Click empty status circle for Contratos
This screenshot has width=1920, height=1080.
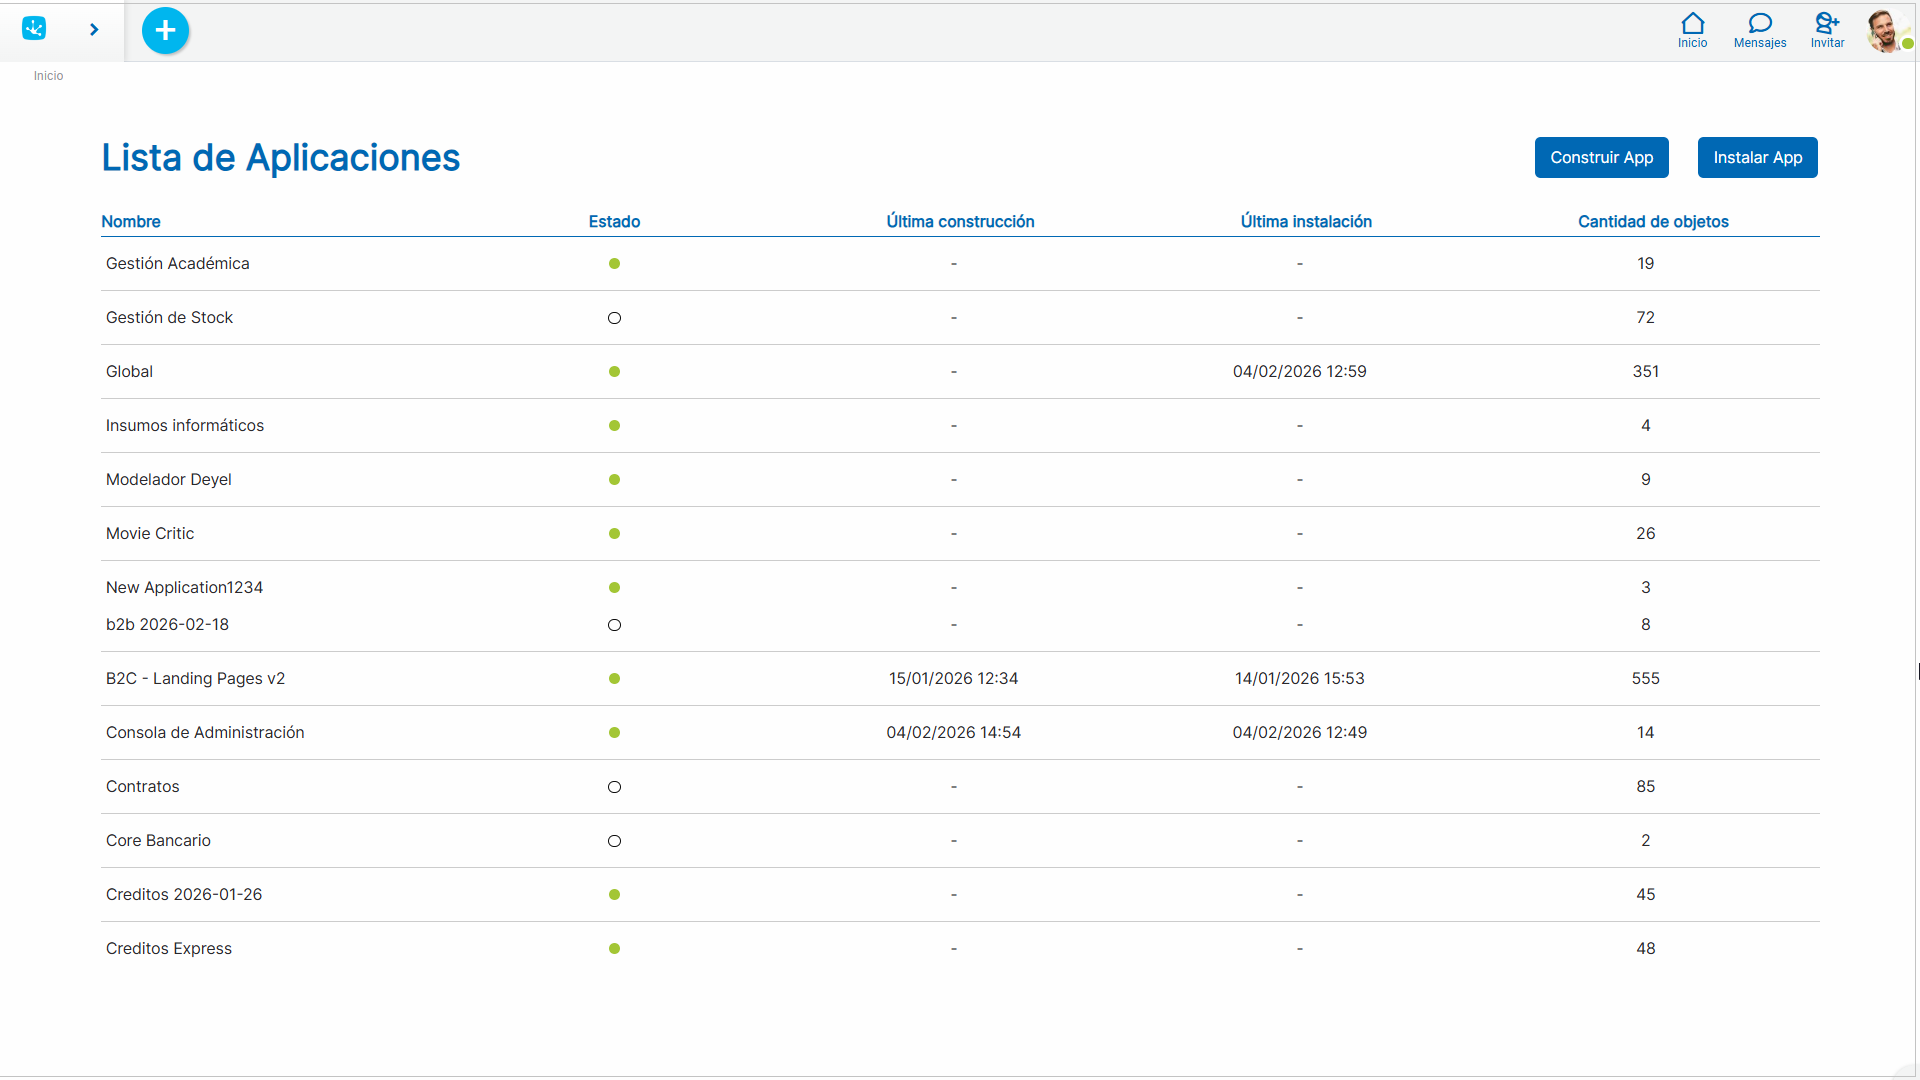click(x=614, y=787)
